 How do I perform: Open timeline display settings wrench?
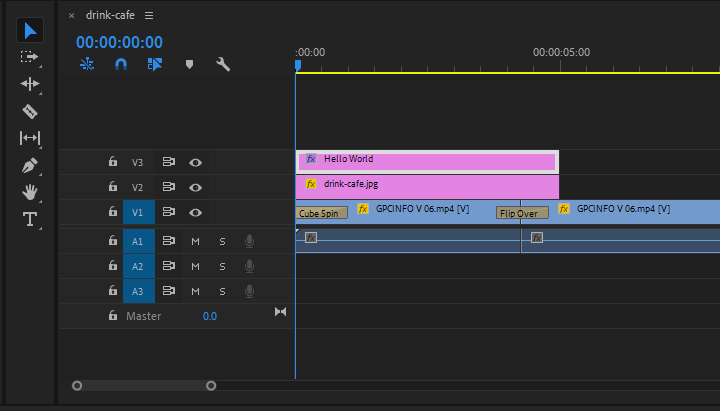223,64
